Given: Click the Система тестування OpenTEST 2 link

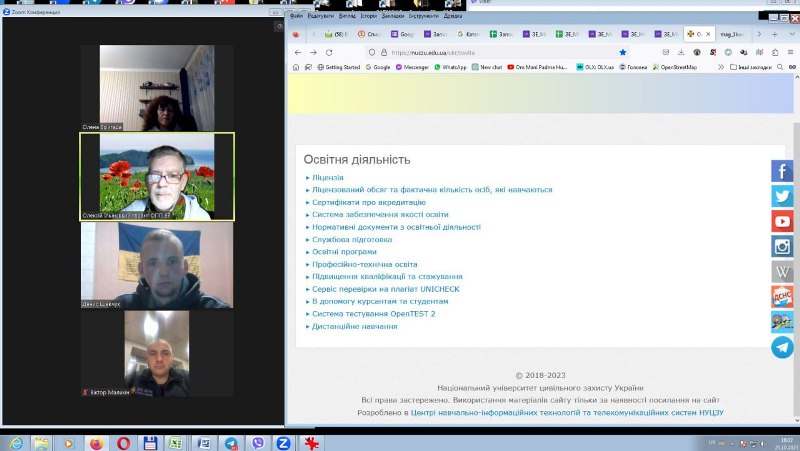Looking at the screenshot, I should click(x=373, y=313).
